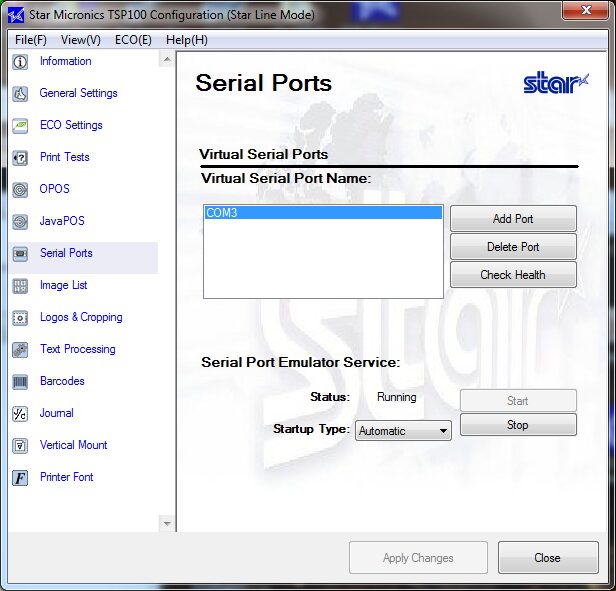Open the Information page link

(x=66, y=61)
